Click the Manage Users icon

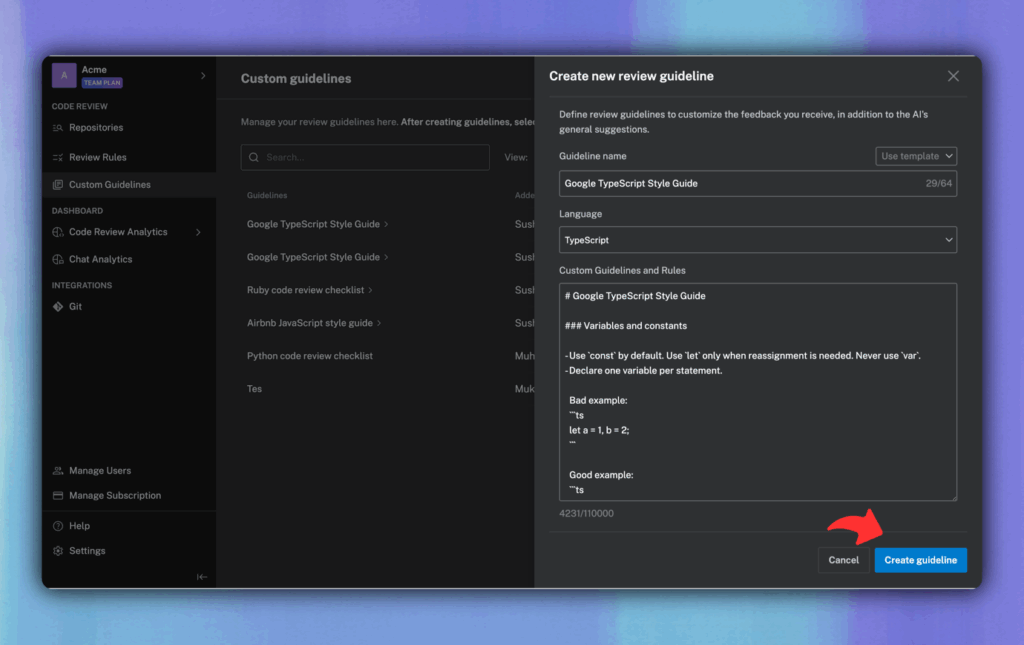57,471
